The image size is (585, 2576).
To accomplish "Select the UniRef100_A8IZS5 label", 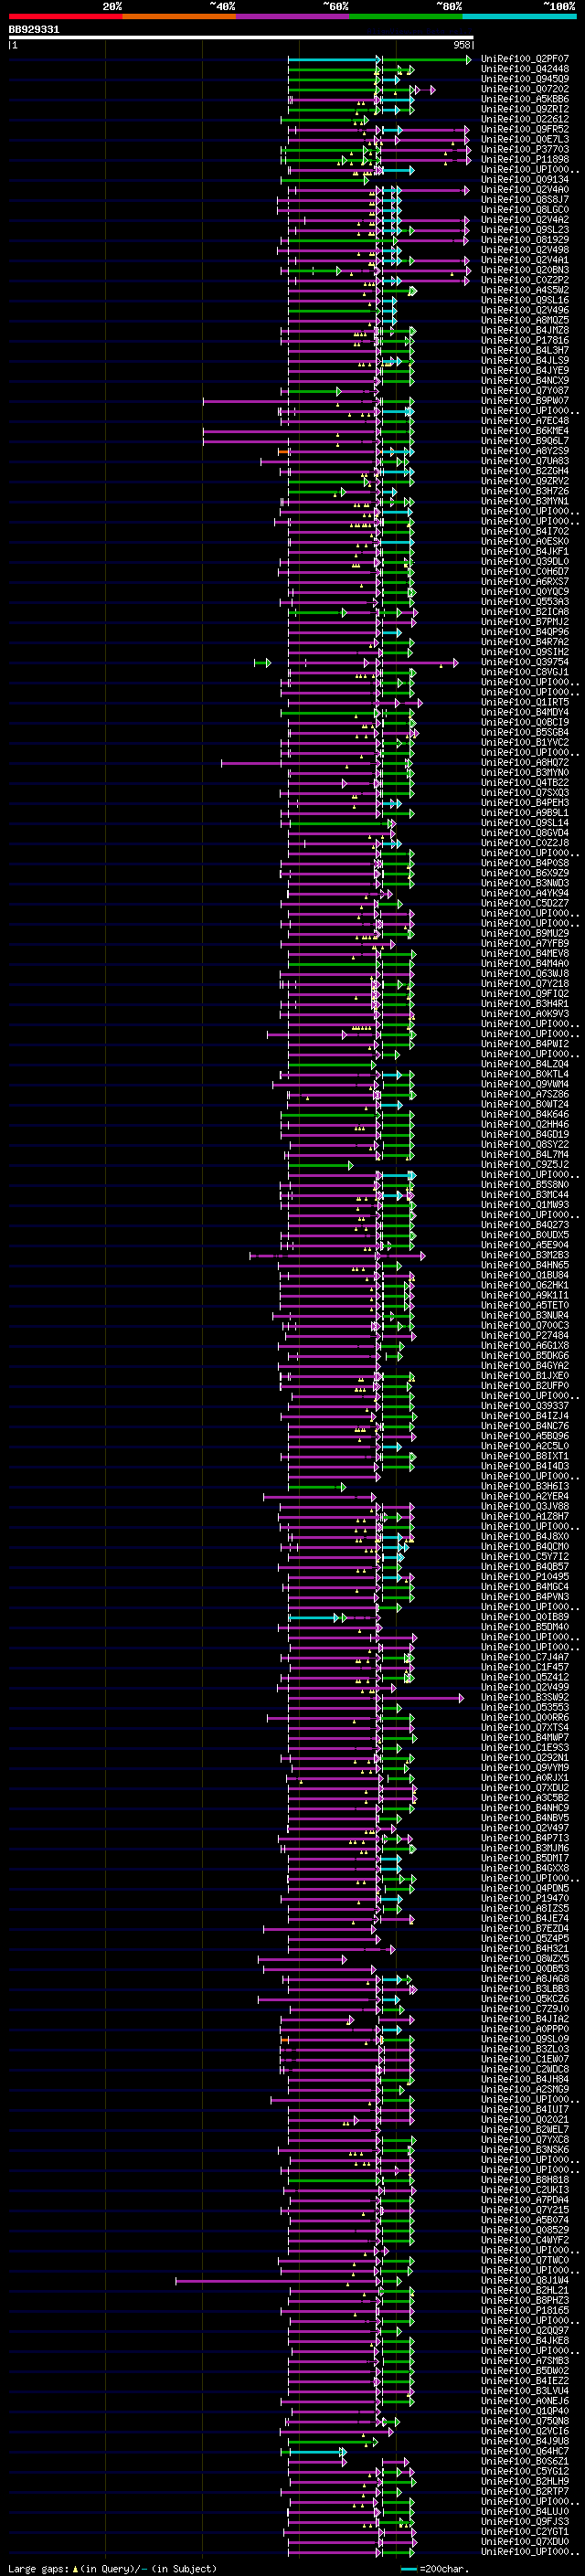I will click(524, 1908).
